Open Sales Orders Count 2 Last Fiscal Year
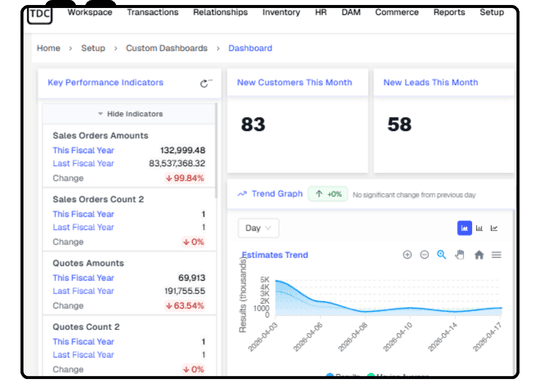The height and width of the screenshot is (384, 540). pos(83,227)
